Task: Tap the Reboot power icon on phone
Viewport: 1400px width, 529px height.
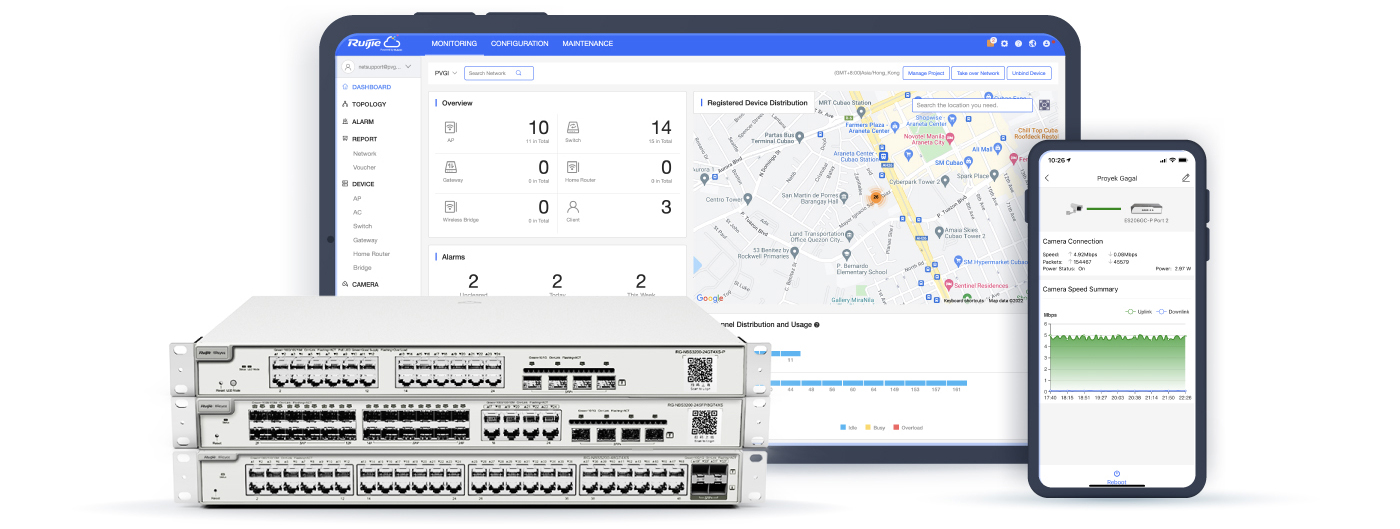Action: click(1116, 473)
